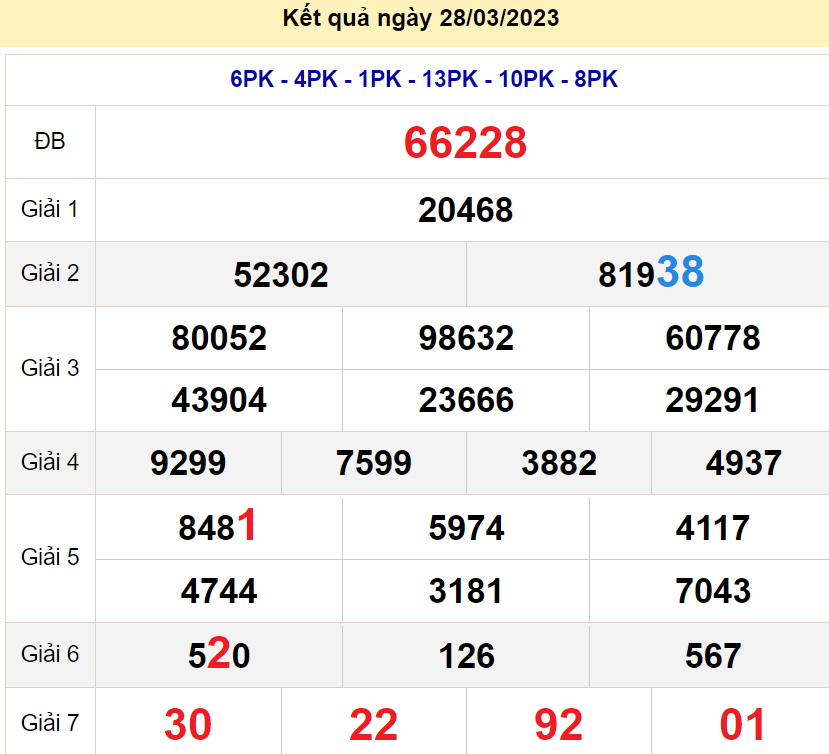This screenshot has width=829, height=754.
Task: Select the Giải 5 number 3181
Action: click(466, 591)
